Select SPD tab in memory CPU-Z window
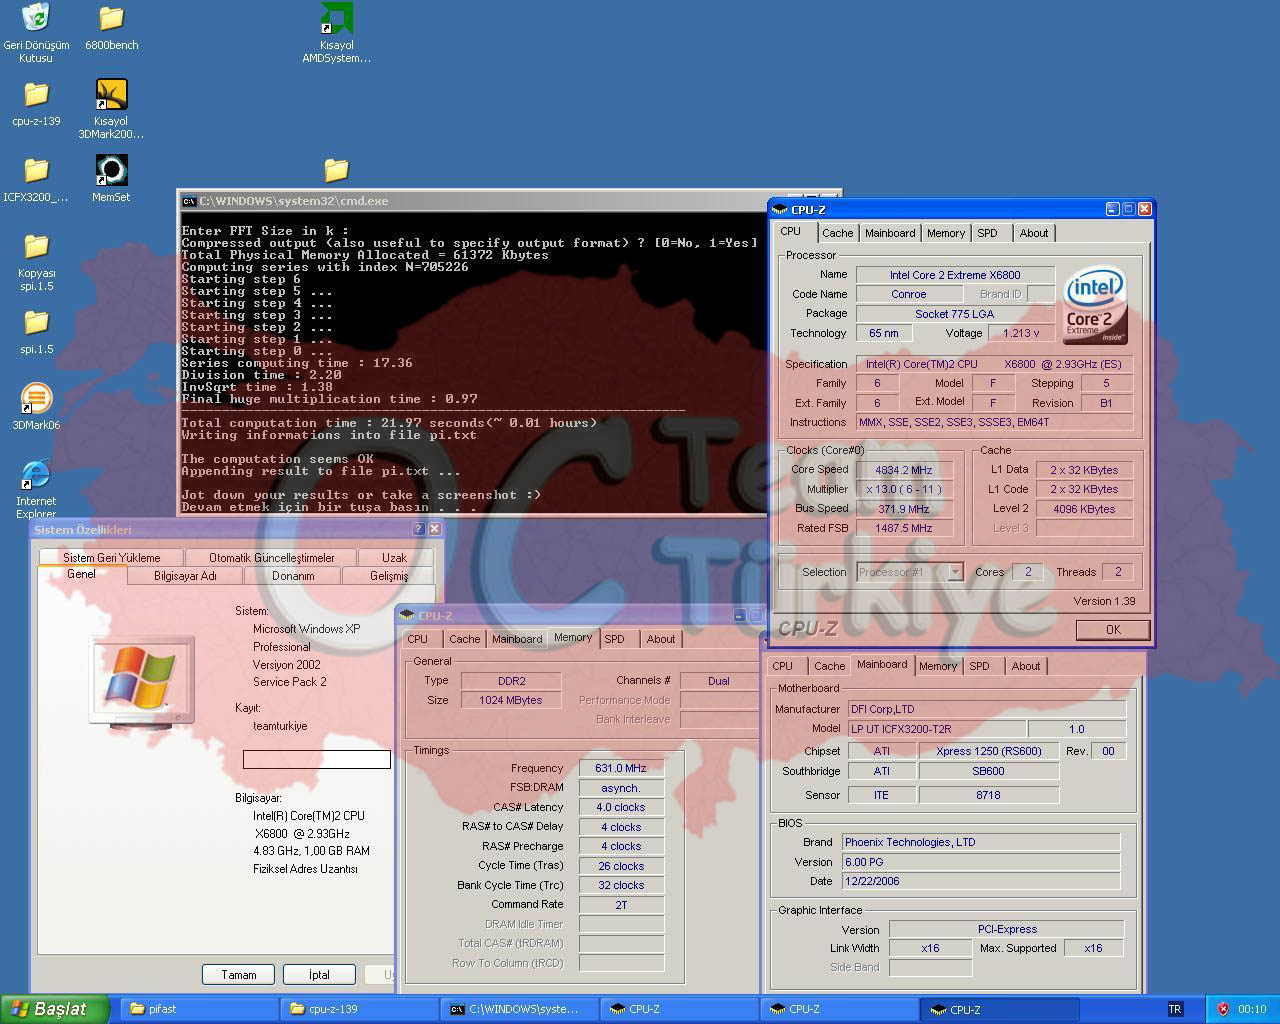The width and height of the screenshot is (1280, 1024). (x=615, y=639)
